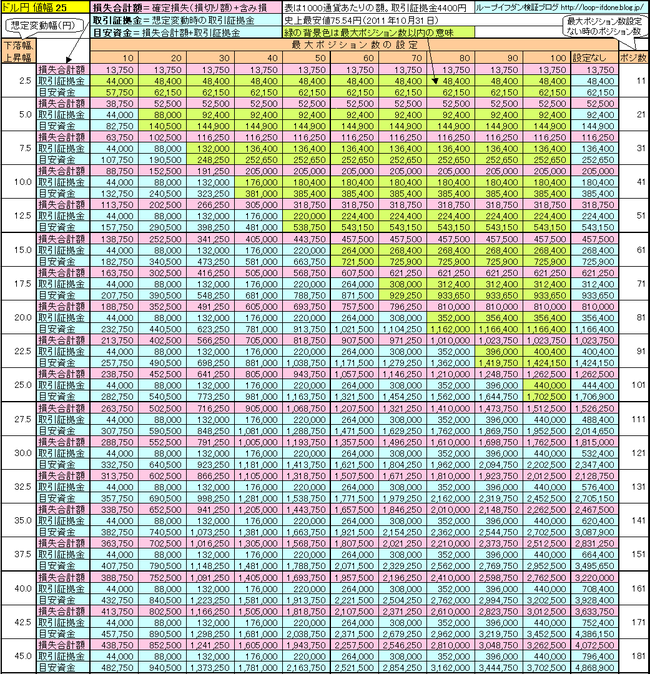Select the column header '100'
The image size is (650, 674).
coord(547,58)
